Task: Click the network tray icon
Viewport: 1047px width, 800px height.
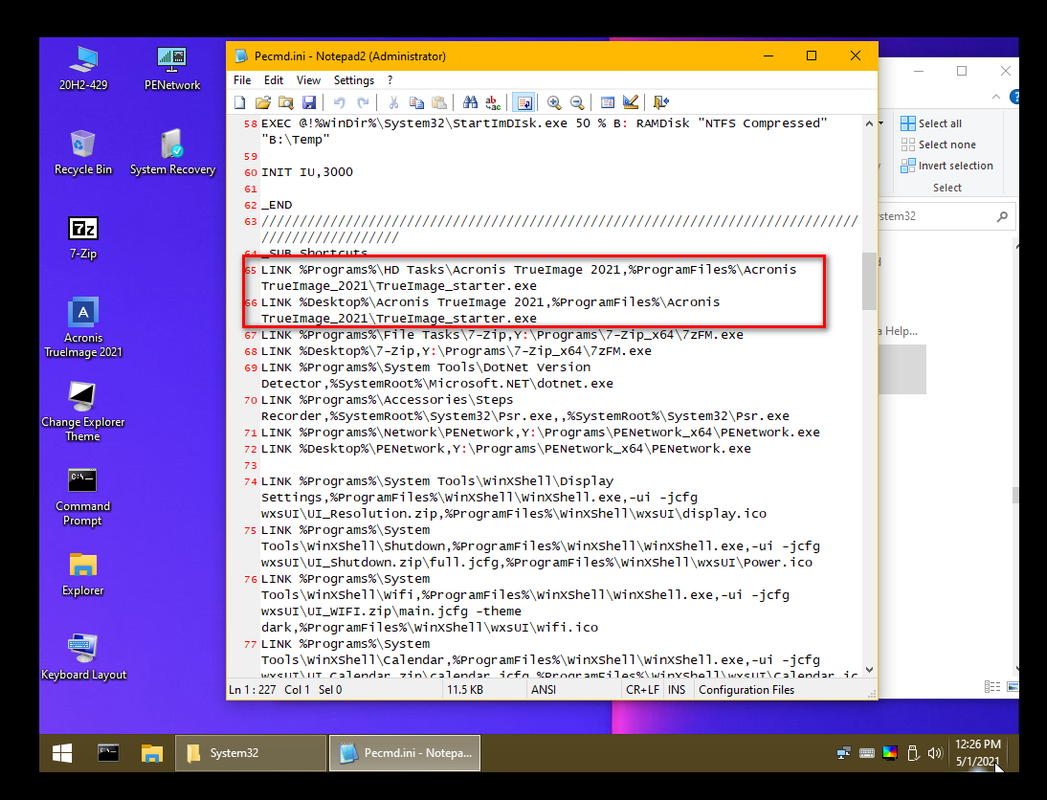Action: [843, 753]
